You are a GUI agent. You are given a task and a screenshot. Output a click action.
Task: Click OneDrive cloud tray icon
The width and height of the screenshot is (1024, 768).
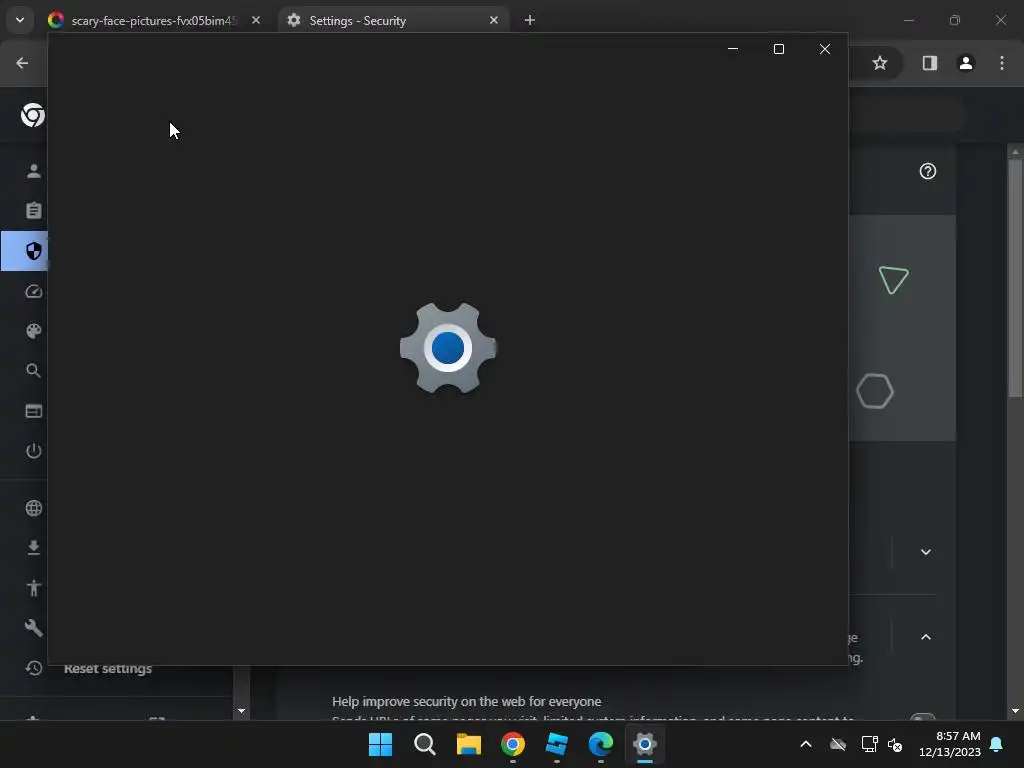point(838,744)
